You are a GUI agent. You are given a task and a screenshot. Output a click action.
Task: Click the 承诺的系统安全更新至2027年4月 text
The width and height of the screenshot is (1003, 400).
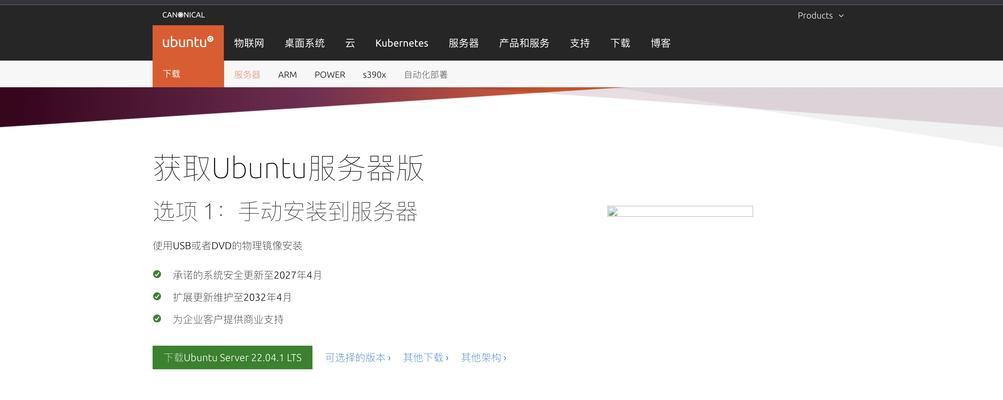(x=248, y=275)
